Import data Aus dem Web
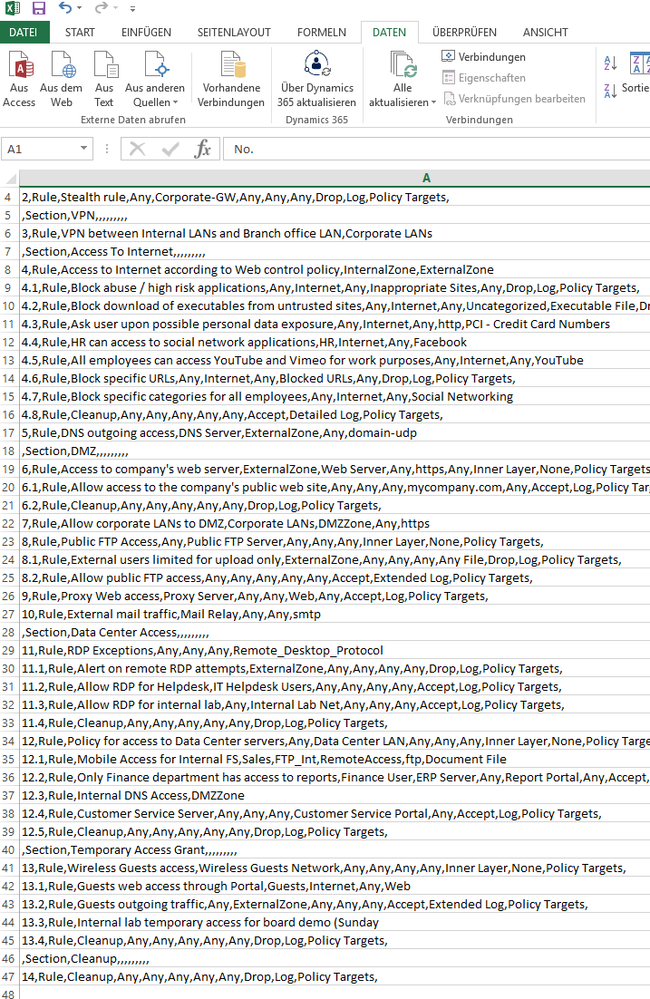This screenshot has height=999, width=650. pos(61,79)
